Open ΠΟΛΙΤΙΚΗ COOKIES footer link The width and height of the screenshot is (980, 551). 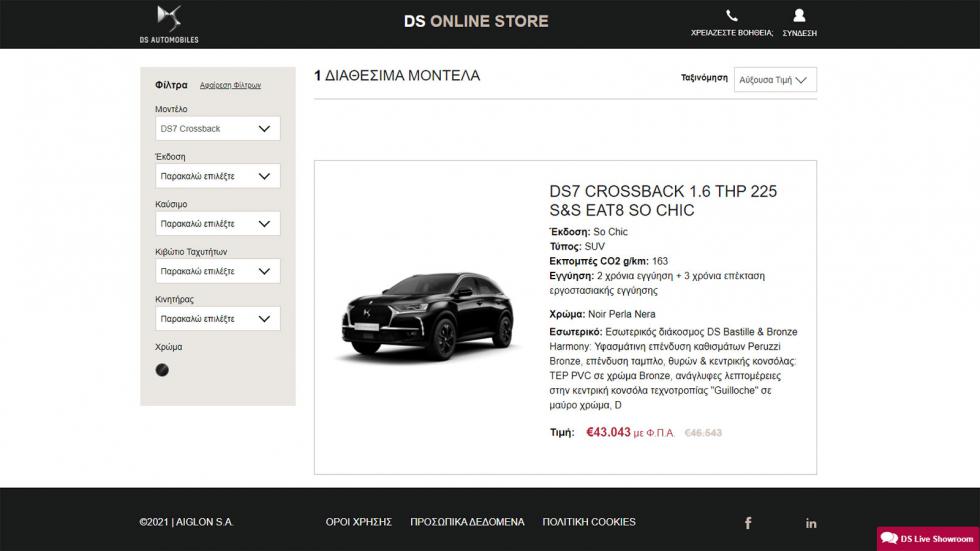coord(589,522)
